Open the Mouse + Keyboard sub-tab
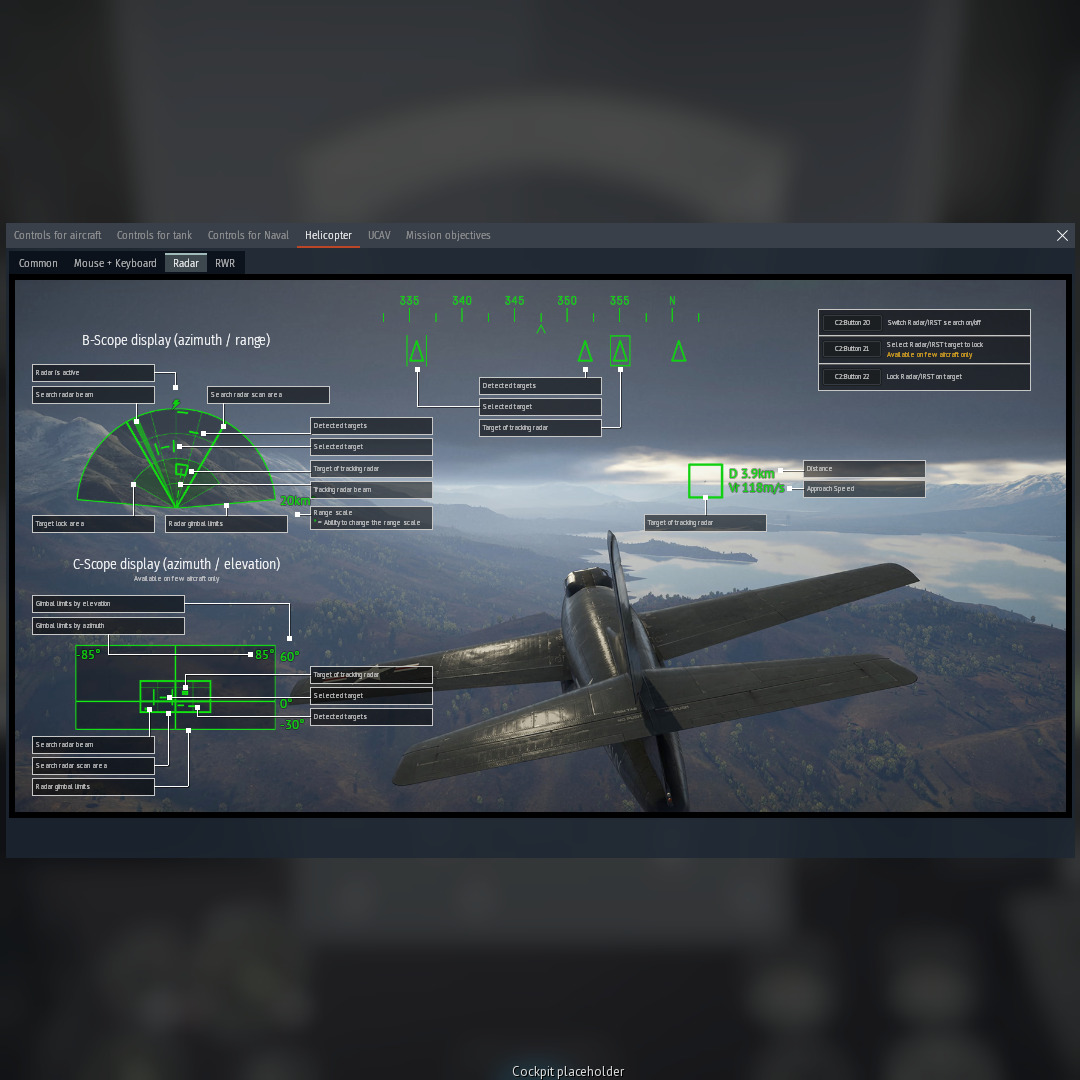The image size is (1080, 1080). tap(115, 263)
